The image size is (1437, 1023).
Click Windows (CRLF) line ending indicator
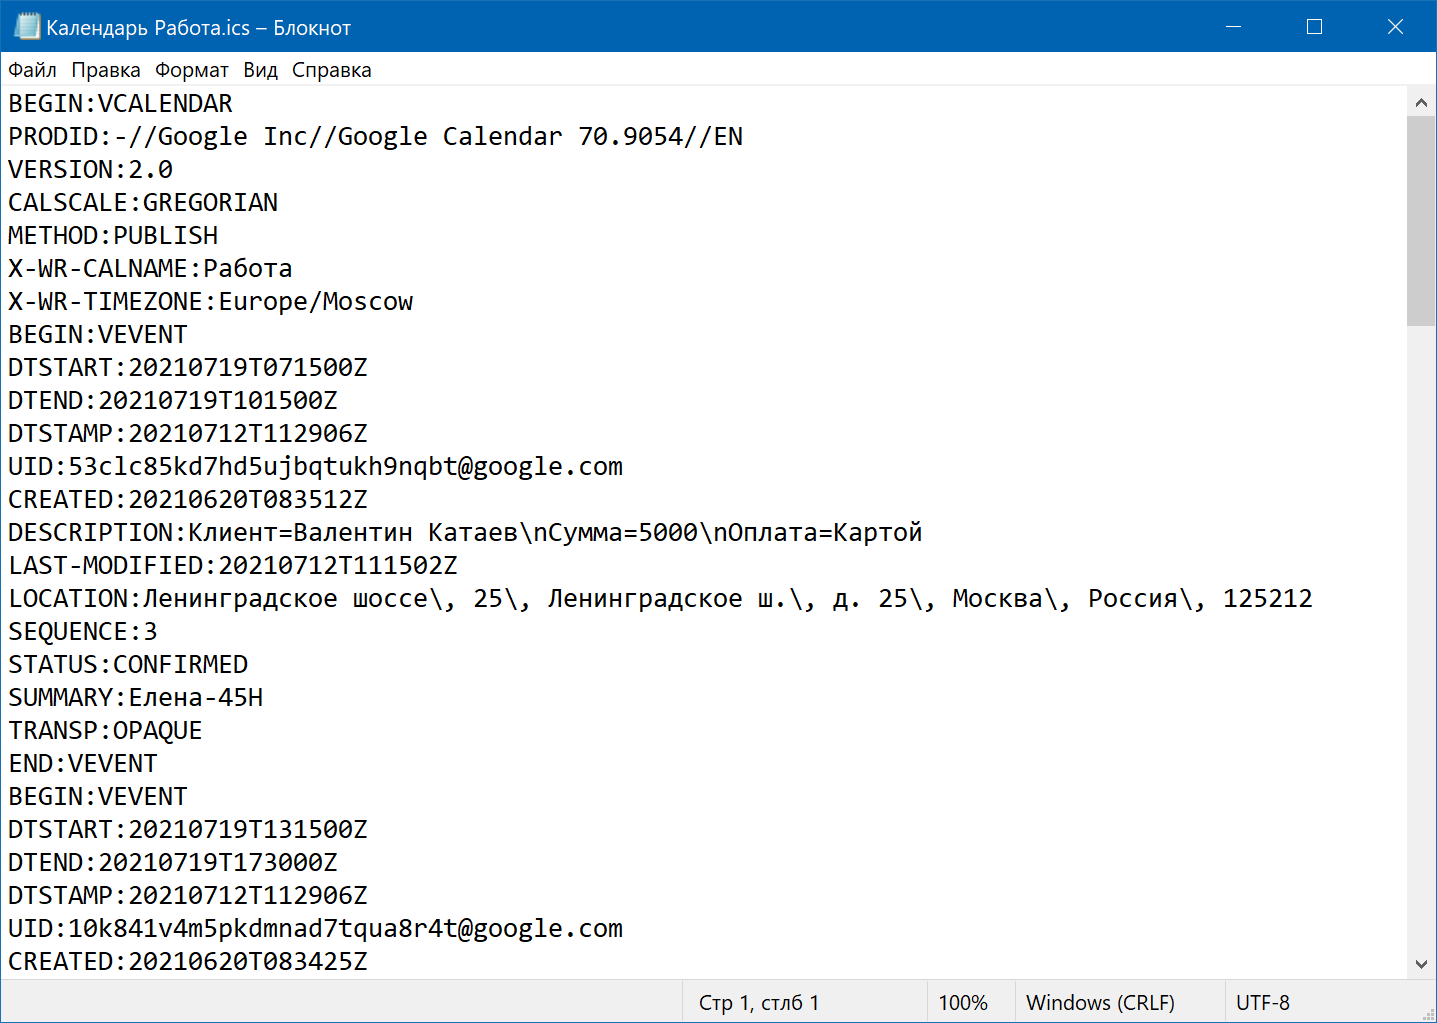1100,1003
